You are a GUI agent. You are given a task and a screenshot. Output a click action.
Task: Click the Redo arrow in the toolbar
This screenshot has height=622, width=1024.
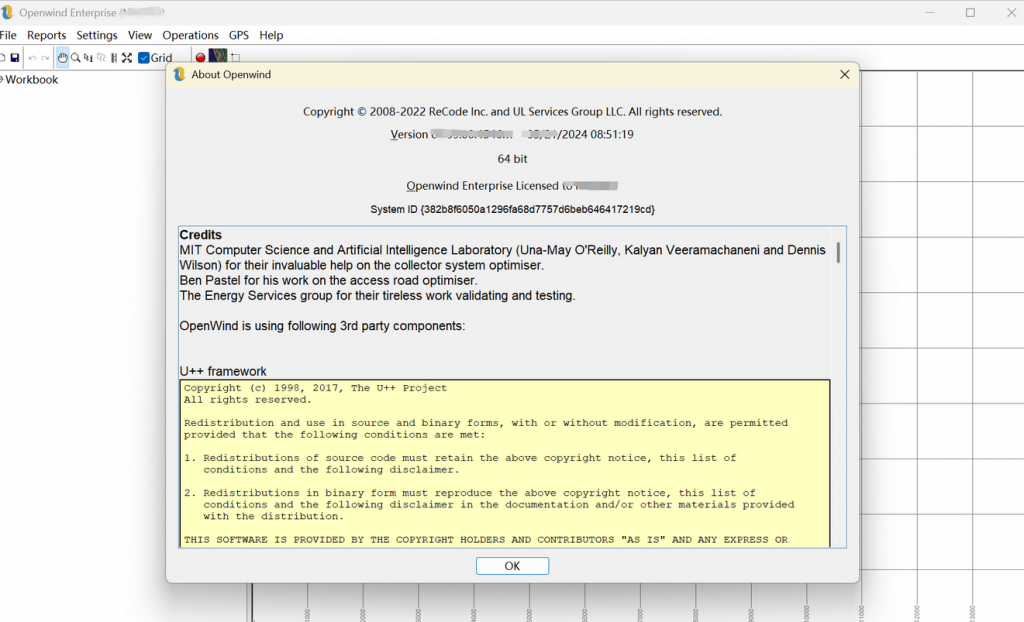tap(45, 58)
